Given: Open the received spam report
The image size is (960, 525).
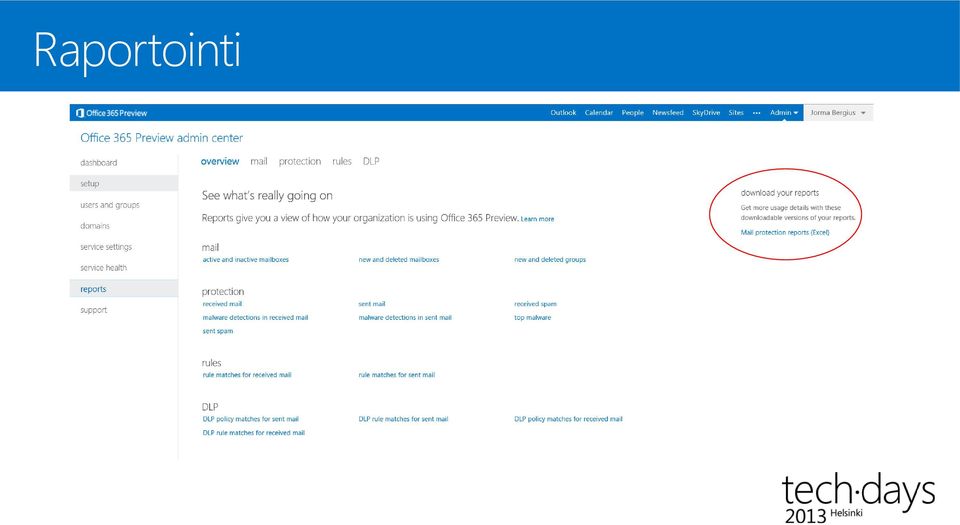Looking at the screenshot, I should coord(535,304).
